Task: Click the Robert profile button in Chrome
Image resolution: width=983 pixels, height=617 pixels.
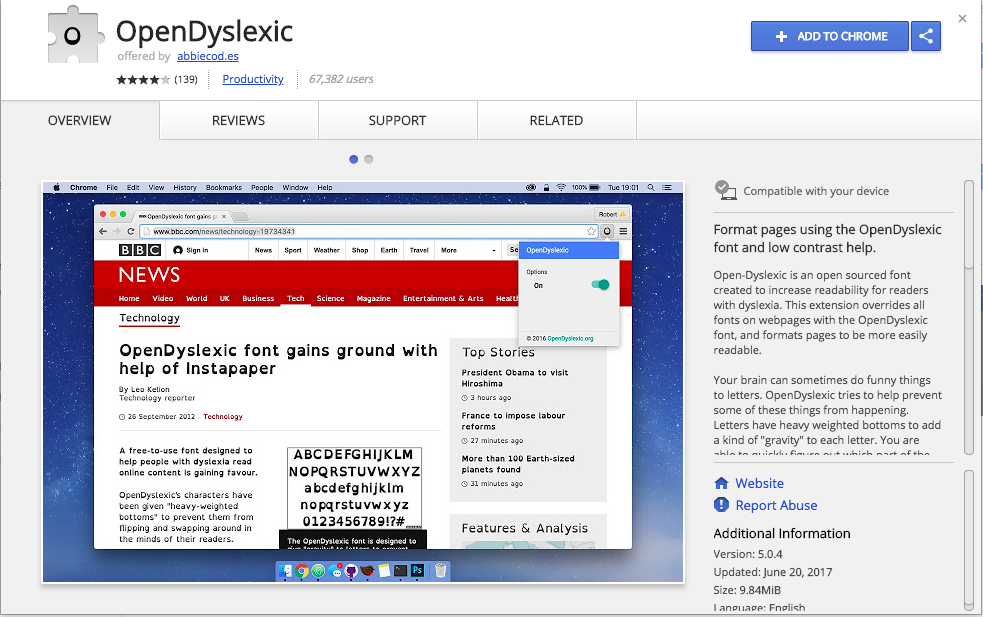Action: [611, 214]
